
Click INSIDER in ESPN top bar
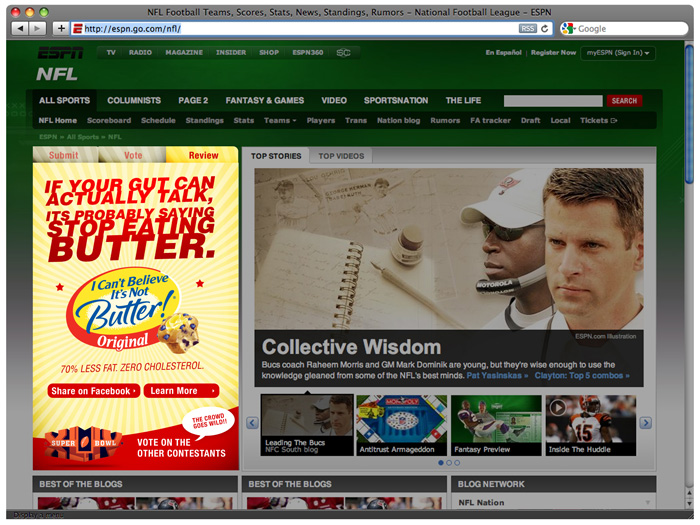point(231,53)
